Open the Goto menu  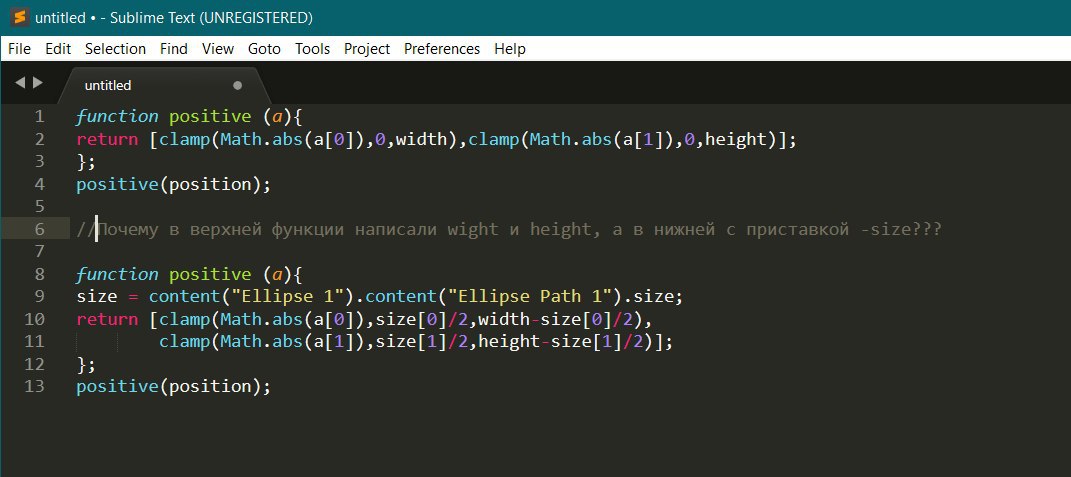pyautogui.click(x=264, y=49)
